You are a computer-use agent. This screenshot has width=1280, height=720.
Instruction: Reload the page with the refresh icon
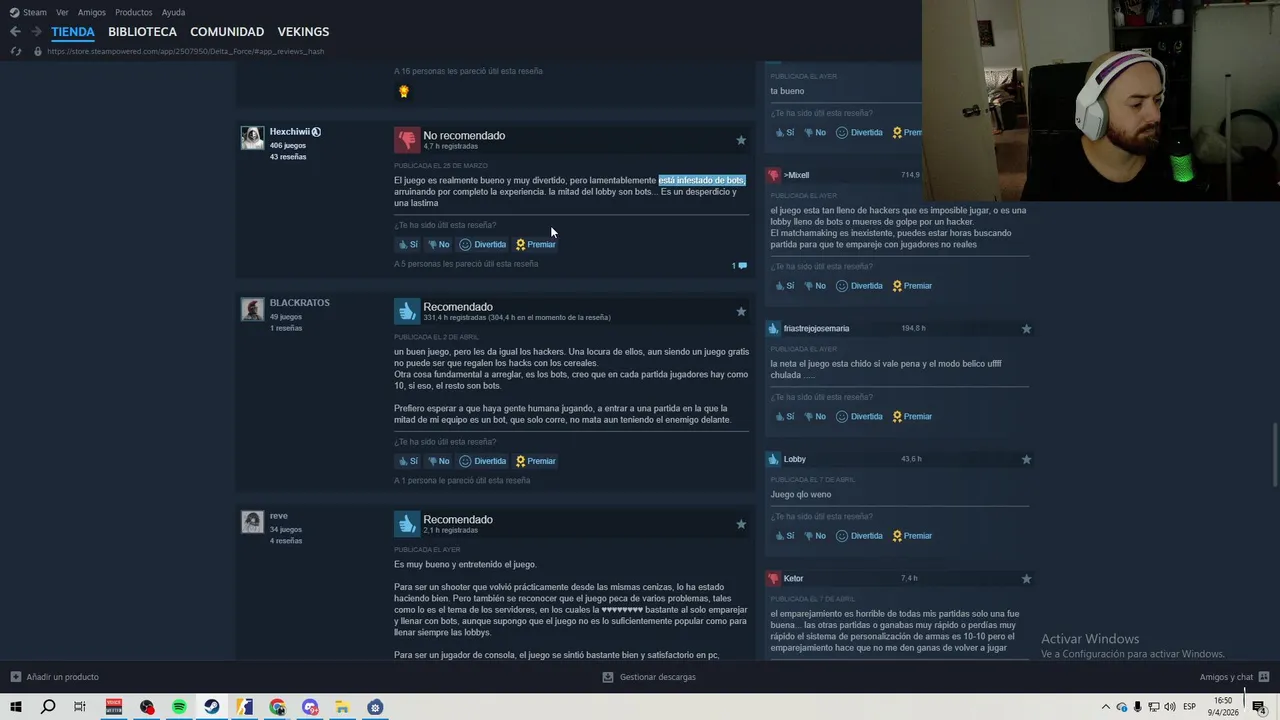[15, 51]
